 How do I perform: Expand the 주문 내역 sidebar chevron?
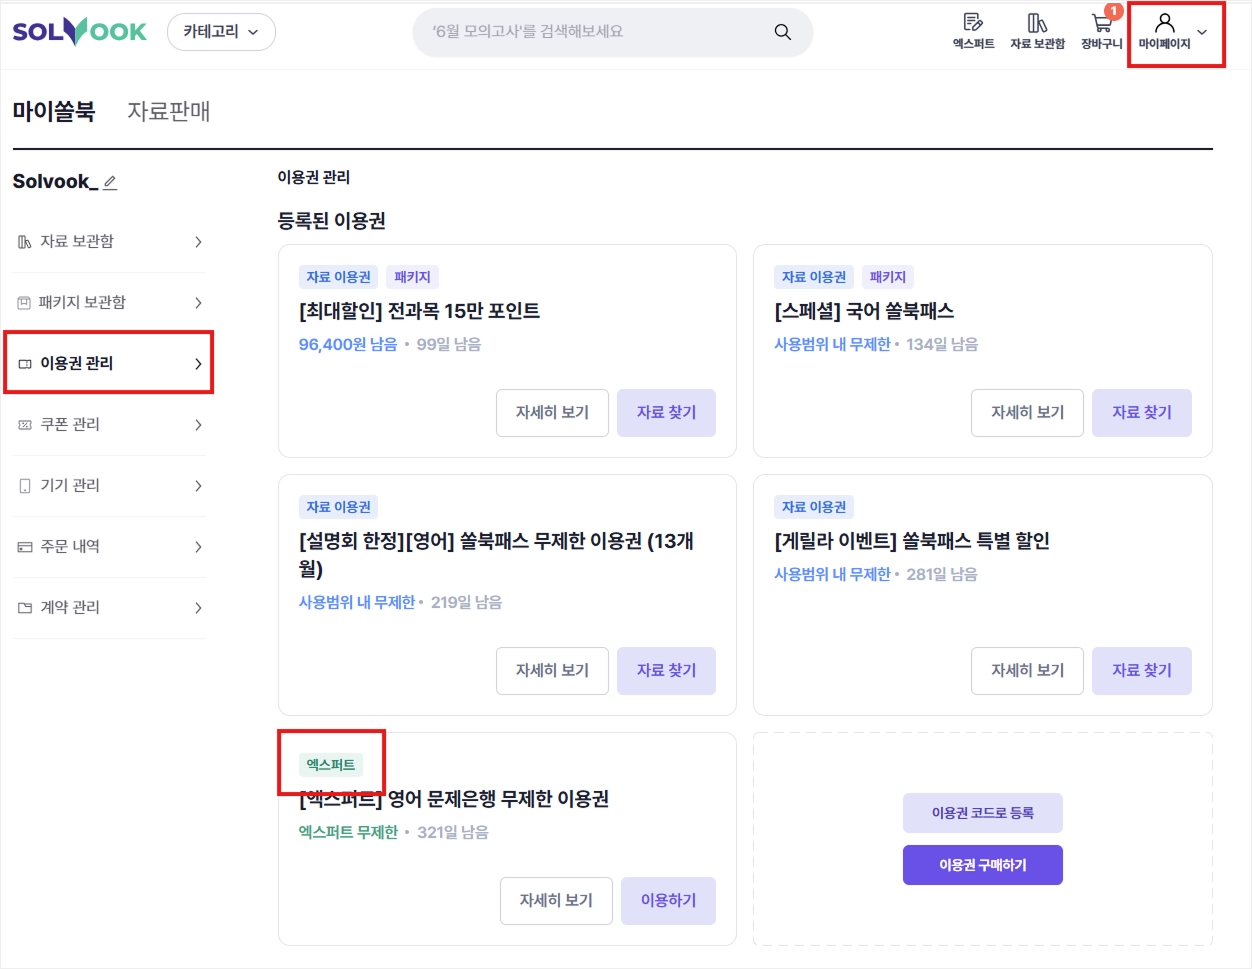198,547
